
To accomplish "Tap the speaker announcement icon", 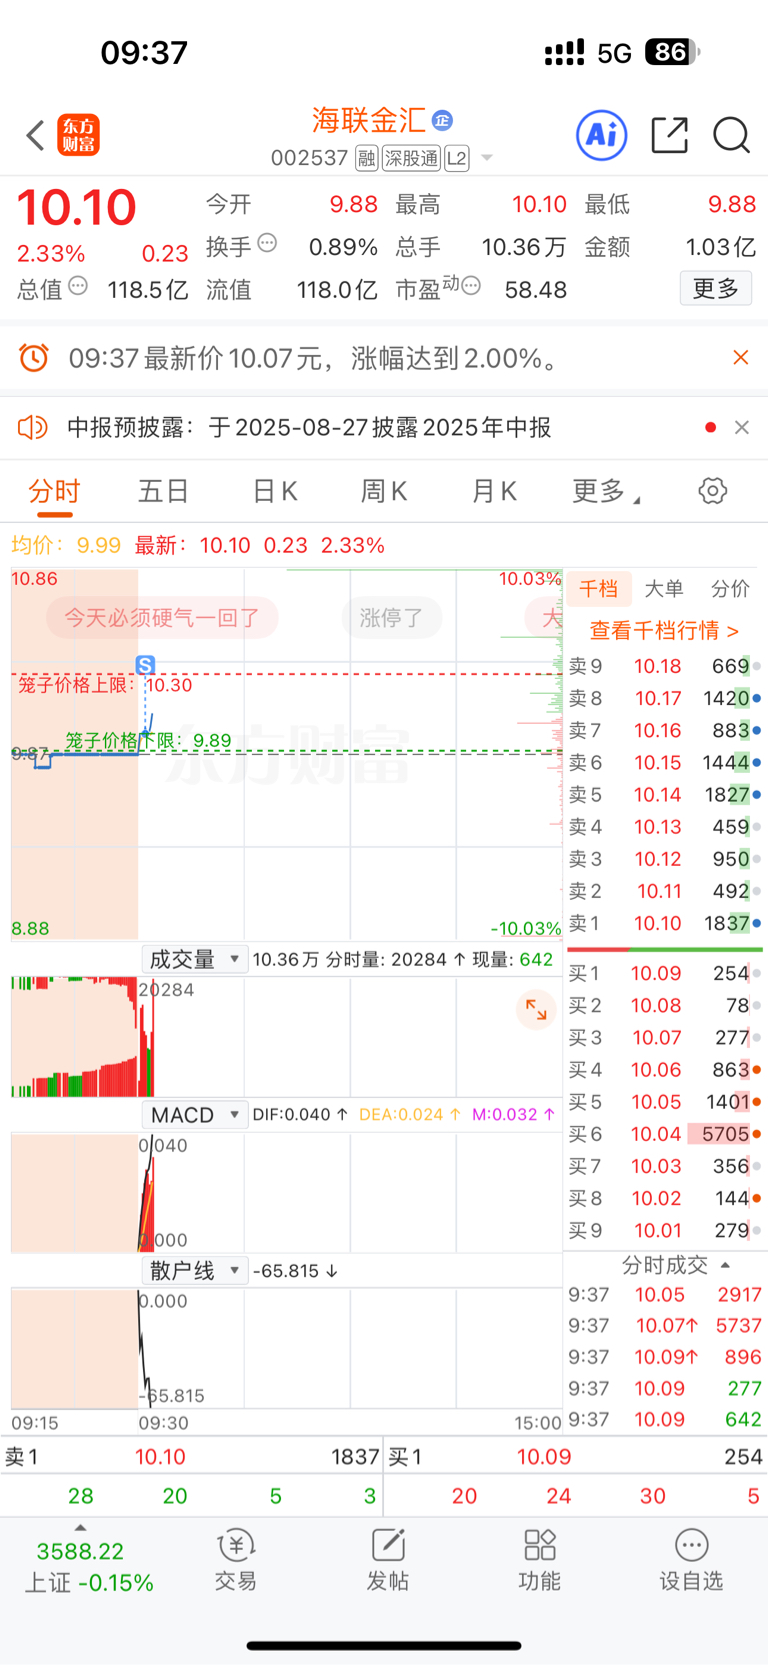I will click(33, 428).
